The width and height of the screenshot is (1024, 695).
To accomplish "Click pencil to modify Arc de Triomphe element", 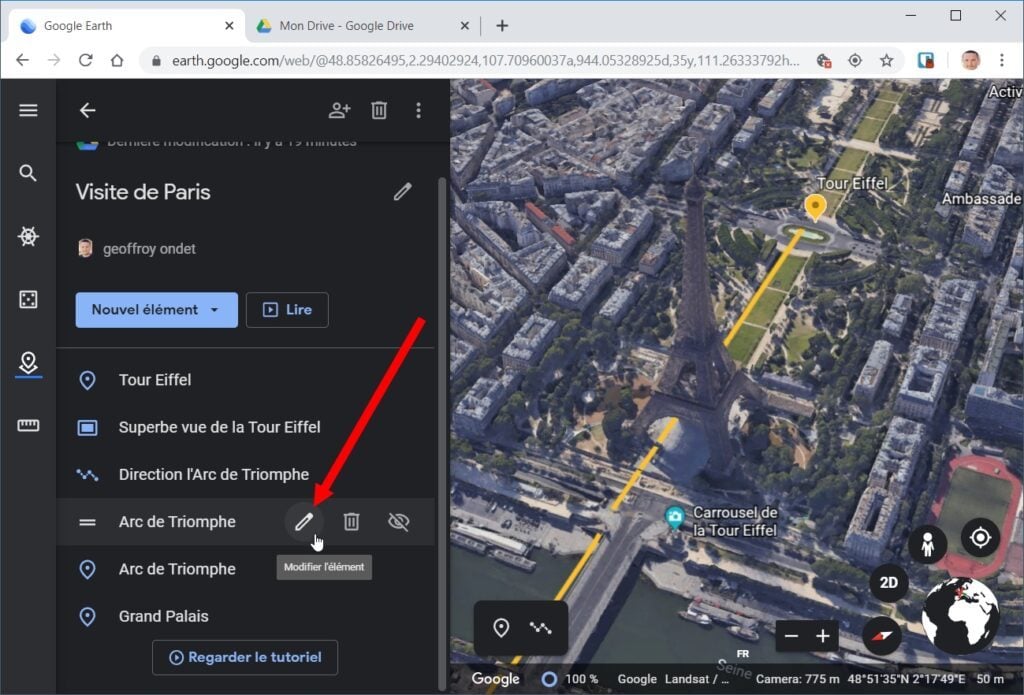I will tap(304, 521).
